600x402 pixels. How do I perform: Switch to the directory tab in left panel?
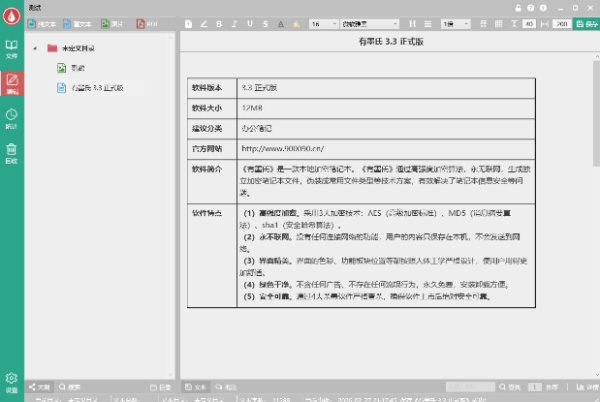[161, 387]
